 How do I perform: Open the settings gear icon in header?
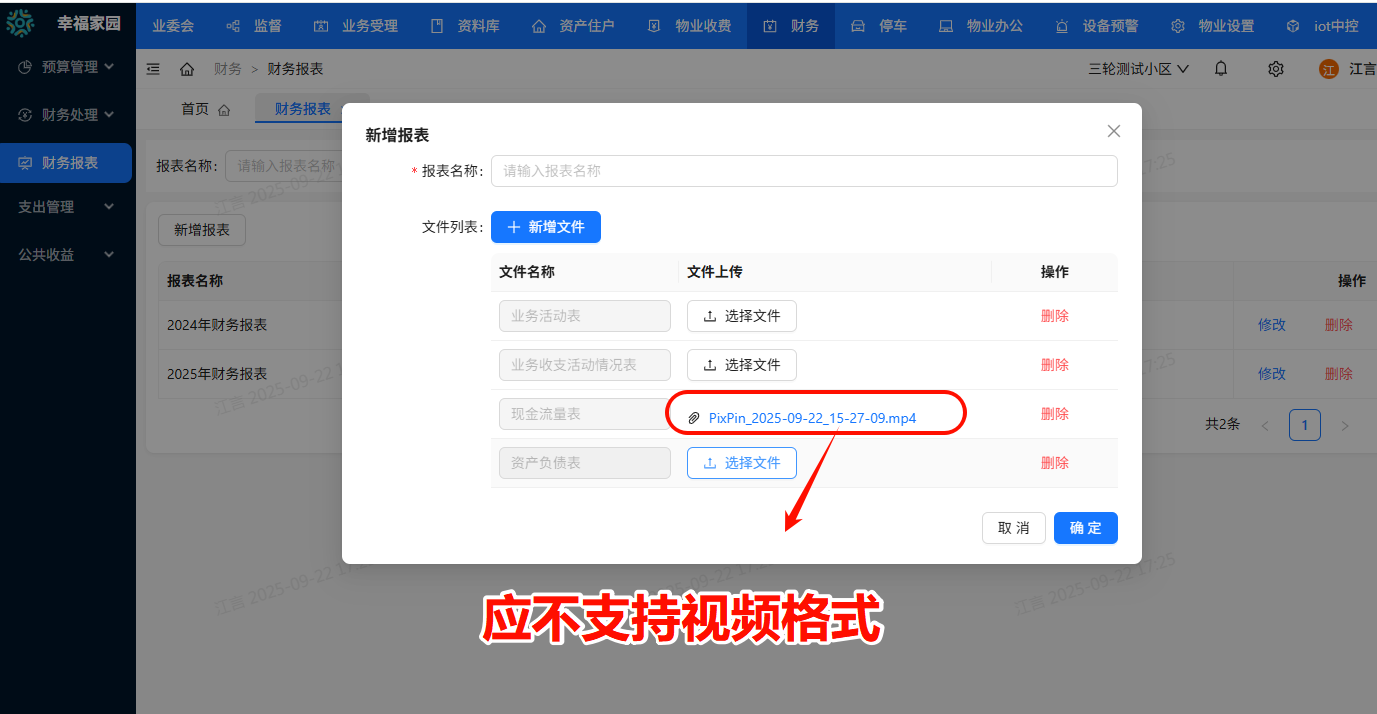(x=1275, y=69)
